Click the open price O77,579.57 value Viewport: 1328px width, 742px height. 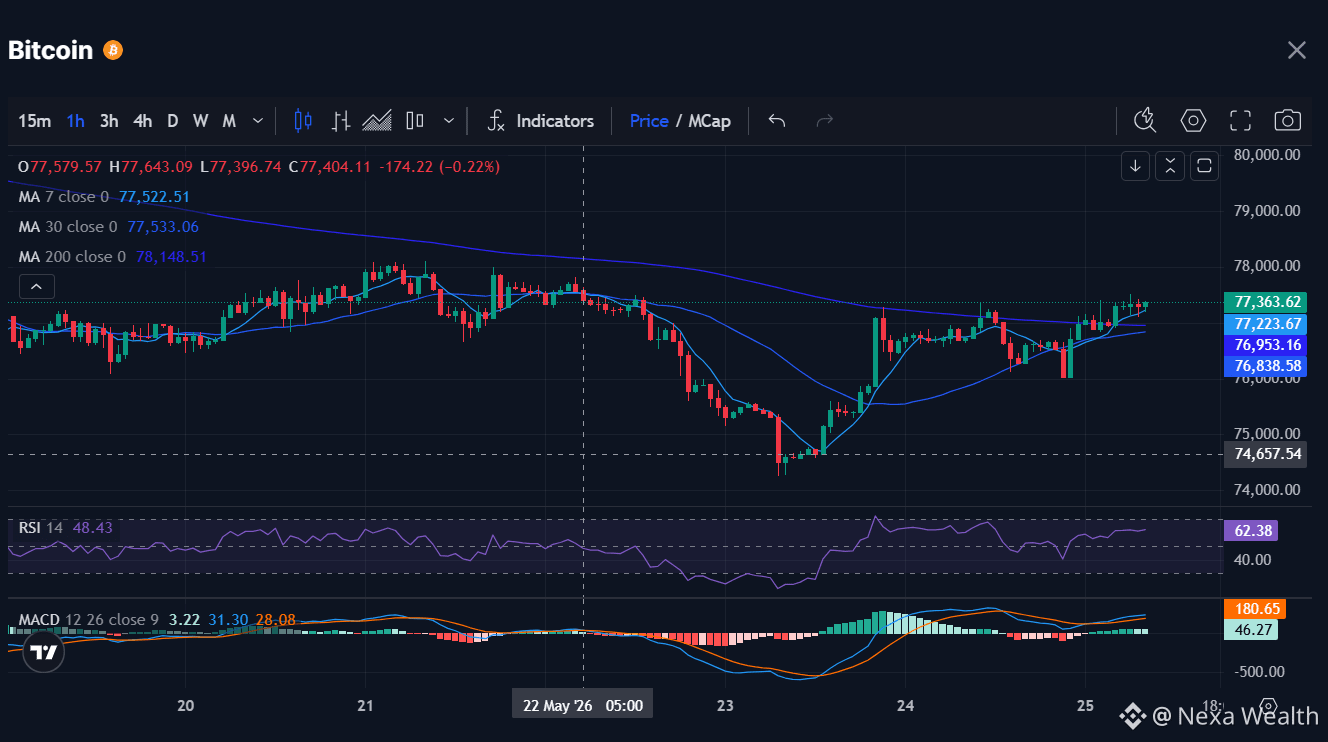(x=60, y=167)
